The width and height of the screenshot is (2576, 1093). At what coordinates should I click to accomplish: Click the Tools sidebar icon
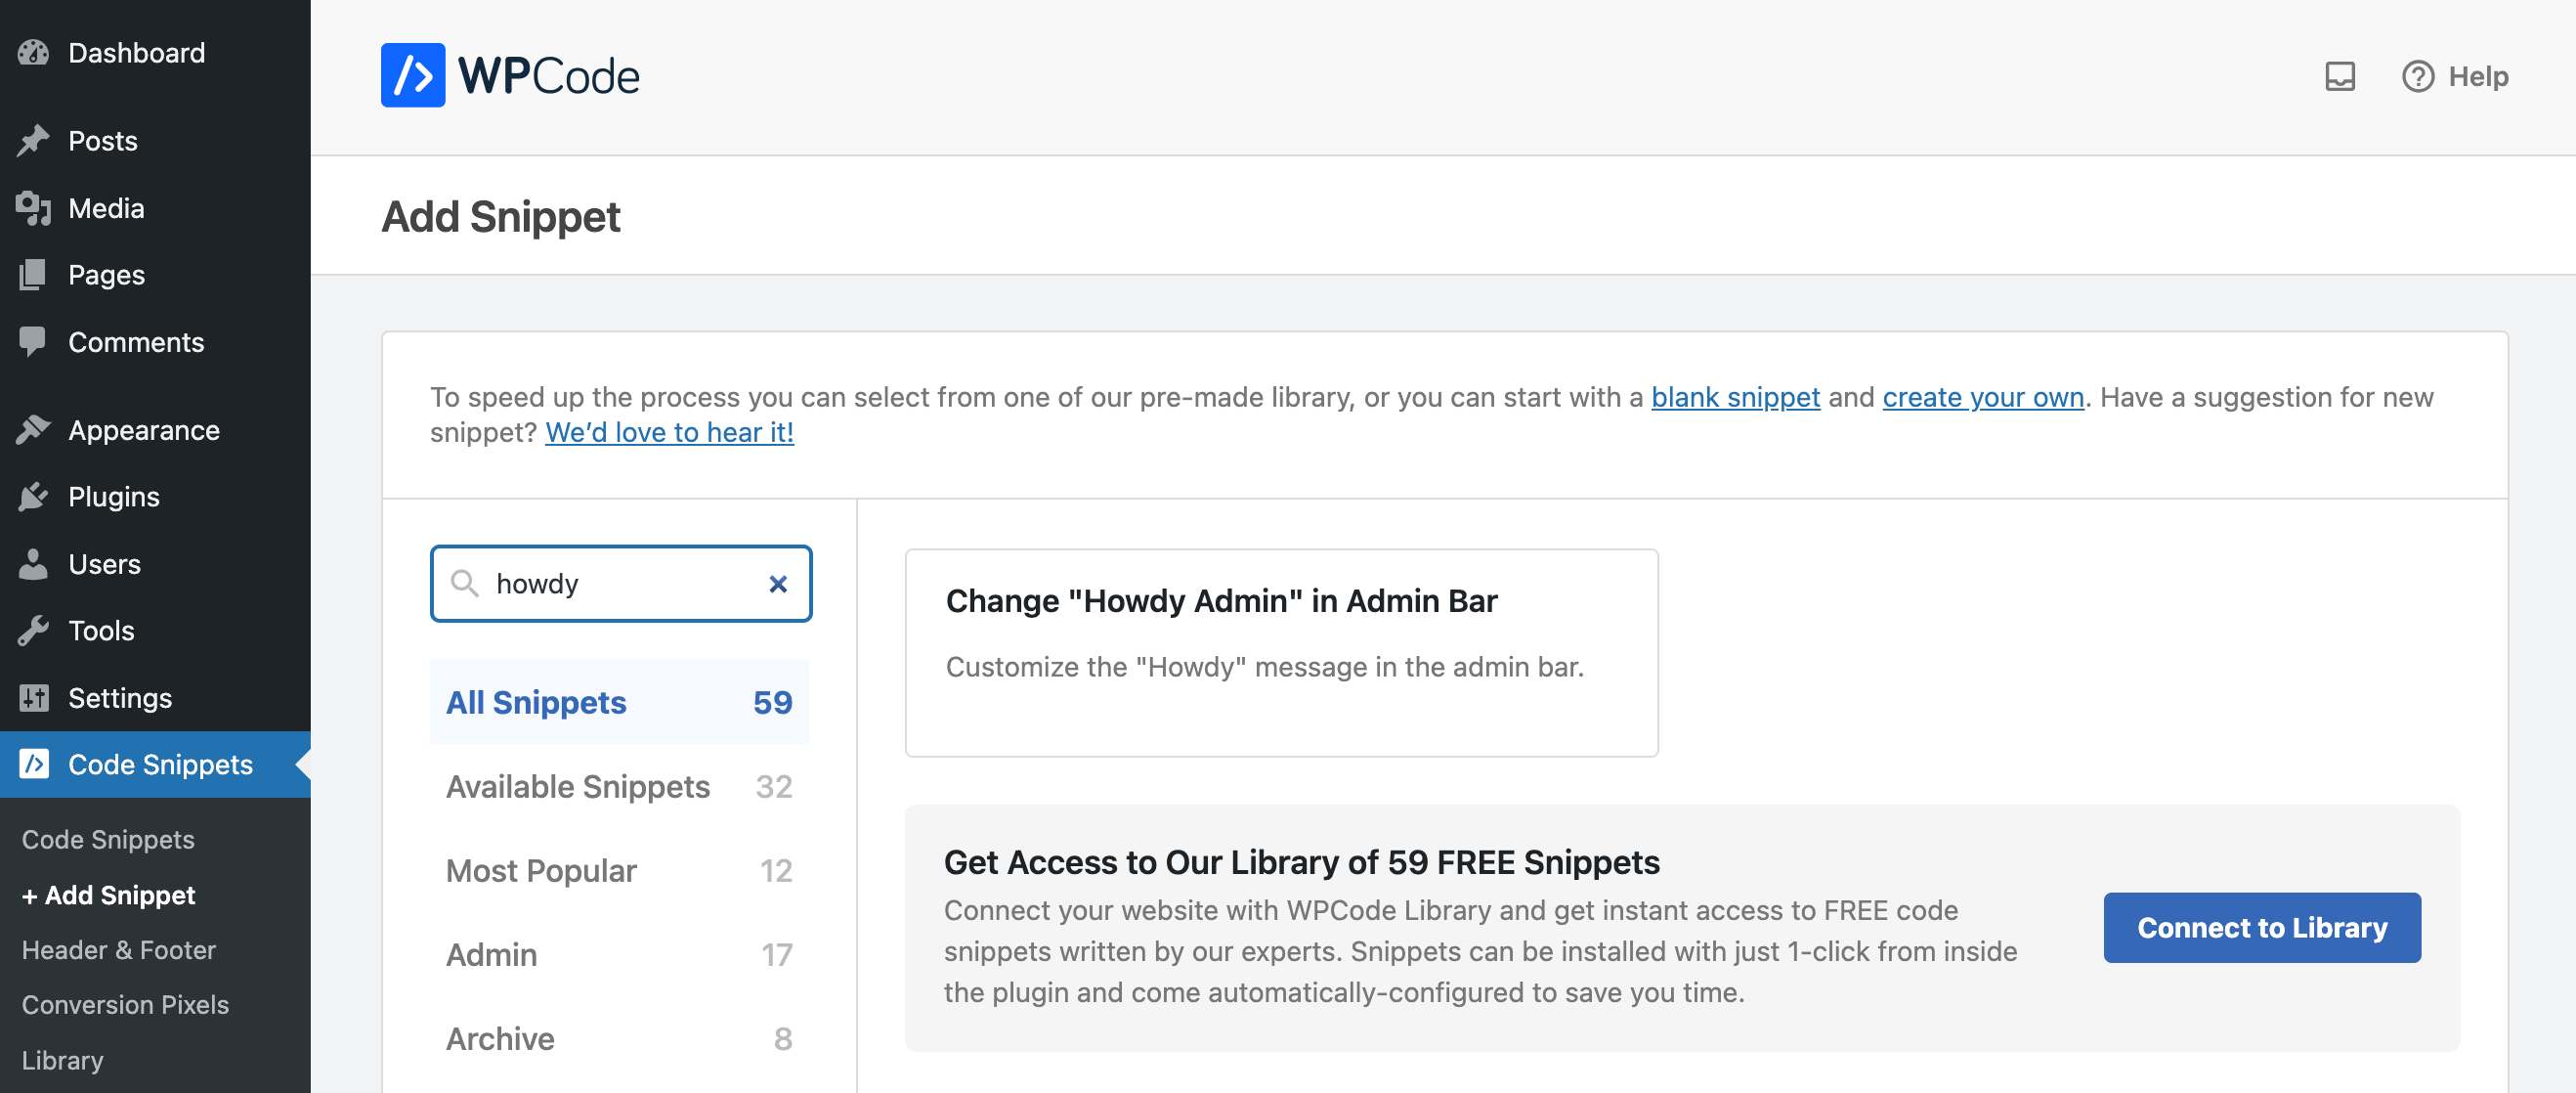coord(36,630)
